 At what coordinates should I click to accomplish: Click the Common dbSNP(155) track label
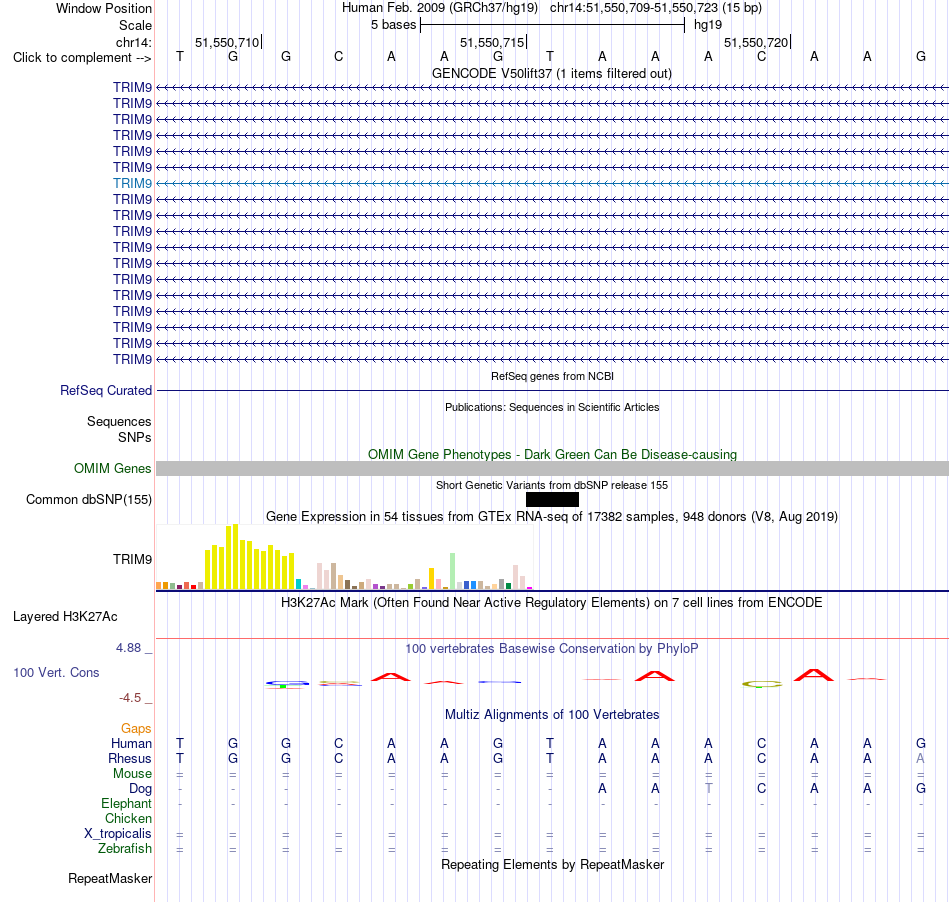pyautogui.click(x=88, y=500)
